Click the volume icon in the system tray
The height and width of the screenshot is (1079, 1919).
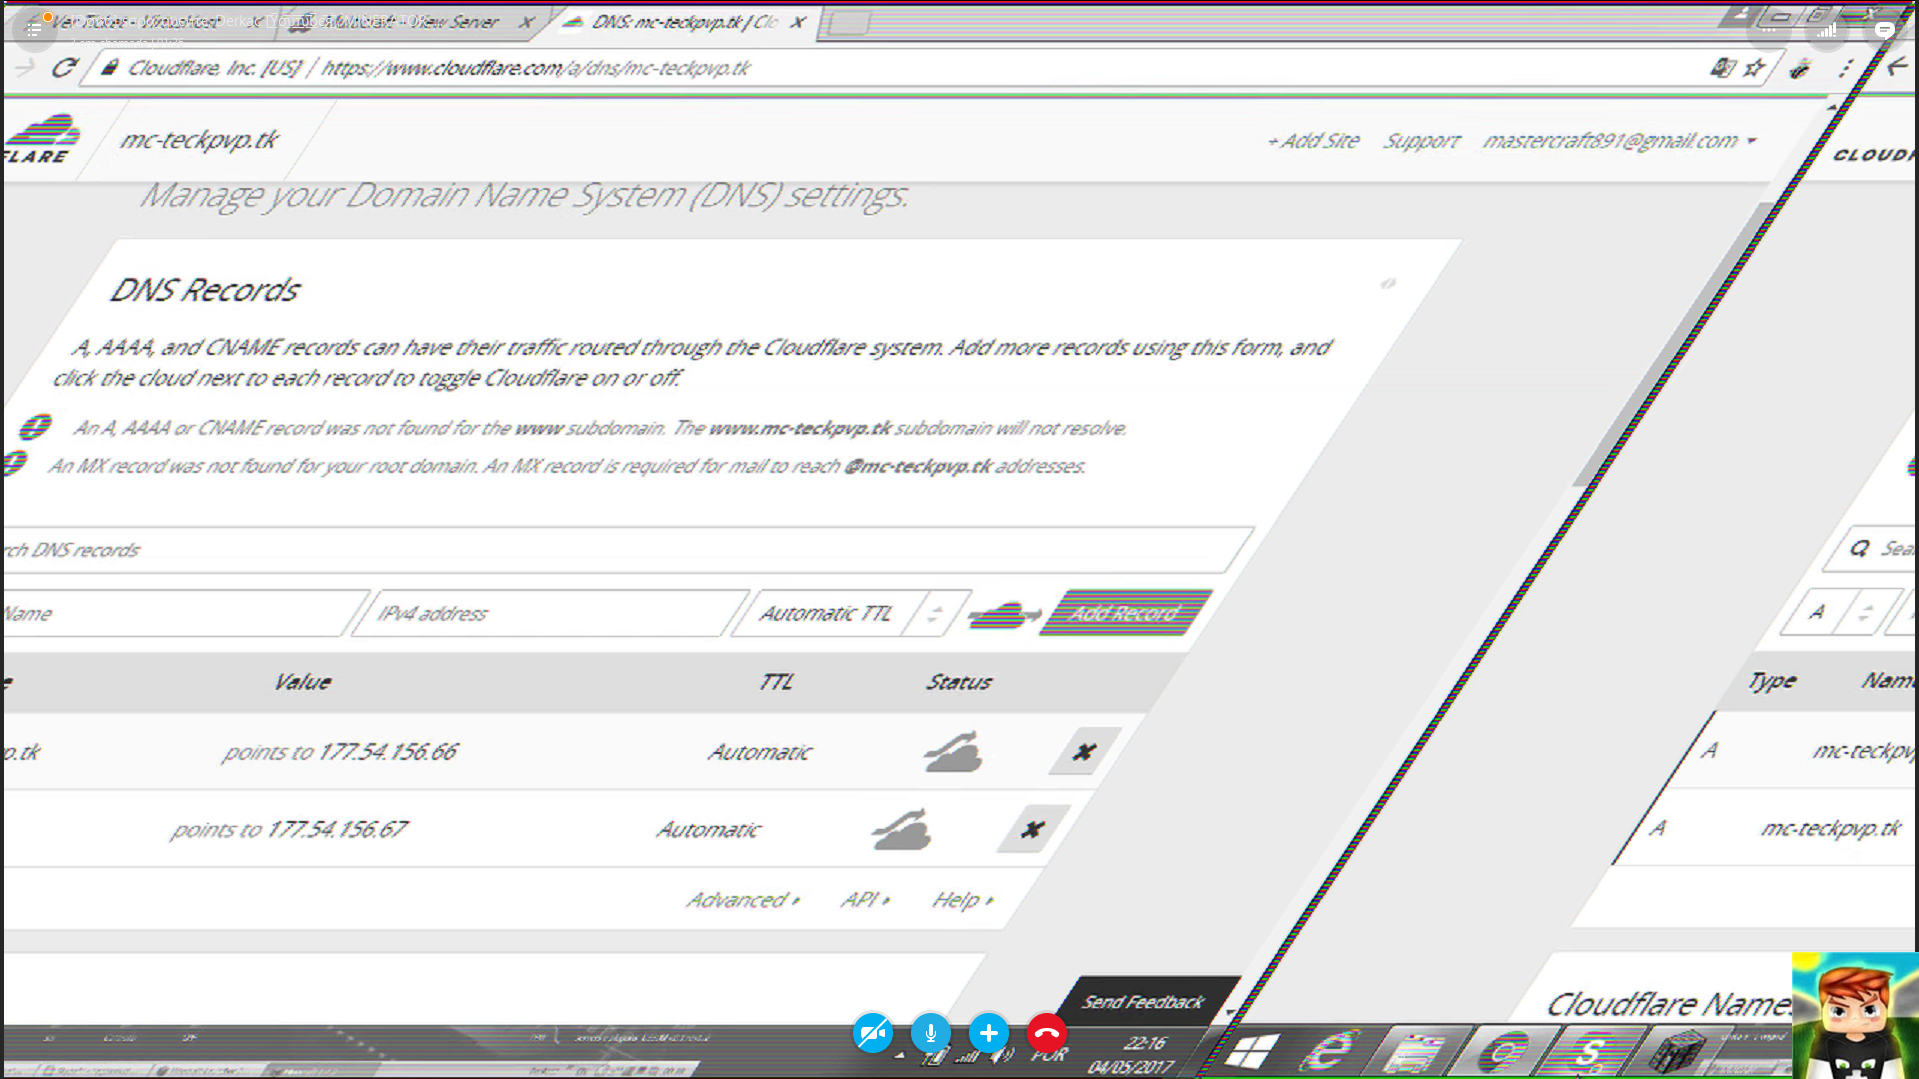tap(1002, 1056)
